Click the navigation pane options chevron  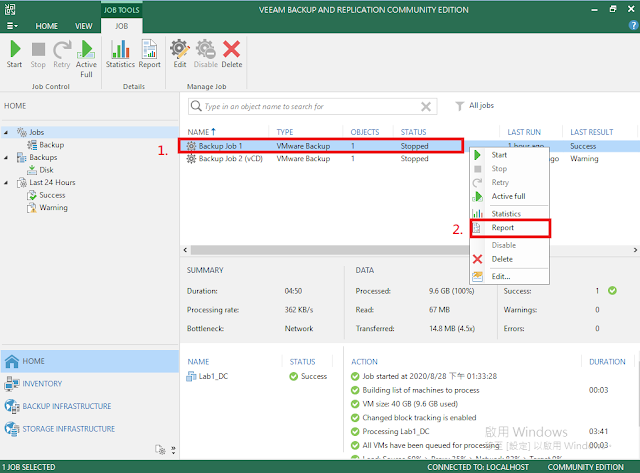pyautogui.click(x=173, y=450)
